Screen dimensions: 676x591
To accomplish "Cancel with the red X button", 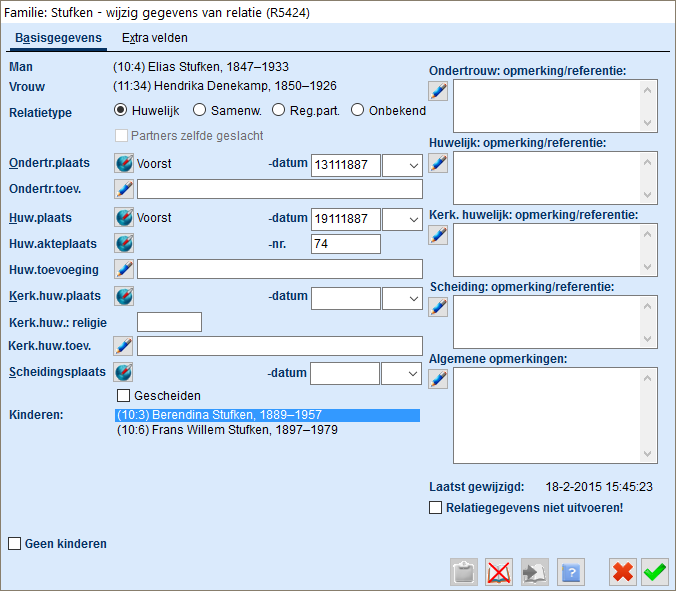I will tap(623, 571).
